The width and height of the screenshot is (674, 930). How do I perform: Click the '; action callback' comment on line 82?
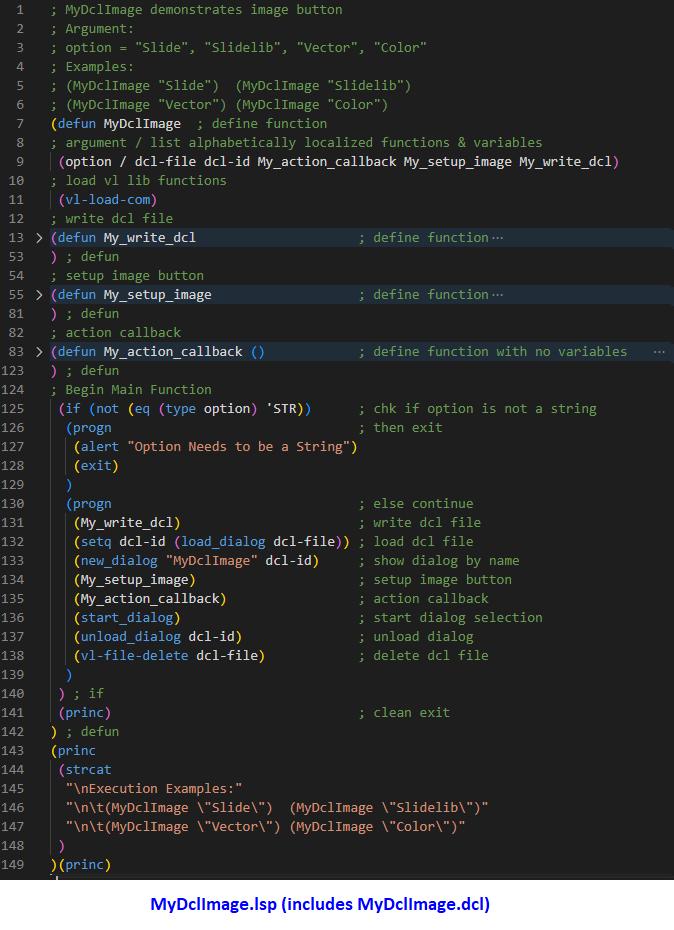pos(116,333)
